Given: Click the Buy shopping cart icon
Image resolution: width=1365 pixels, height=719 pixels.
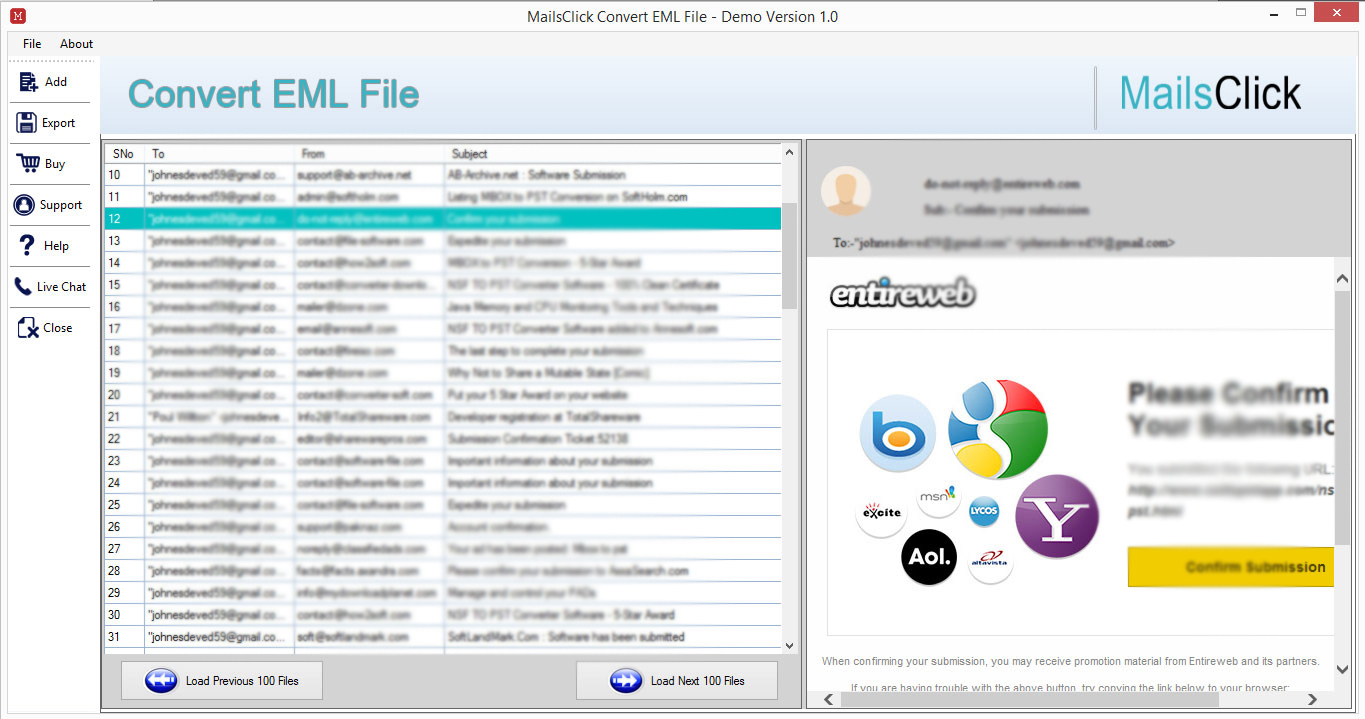Looking at the screenshot, I should (x=27, y=163).
